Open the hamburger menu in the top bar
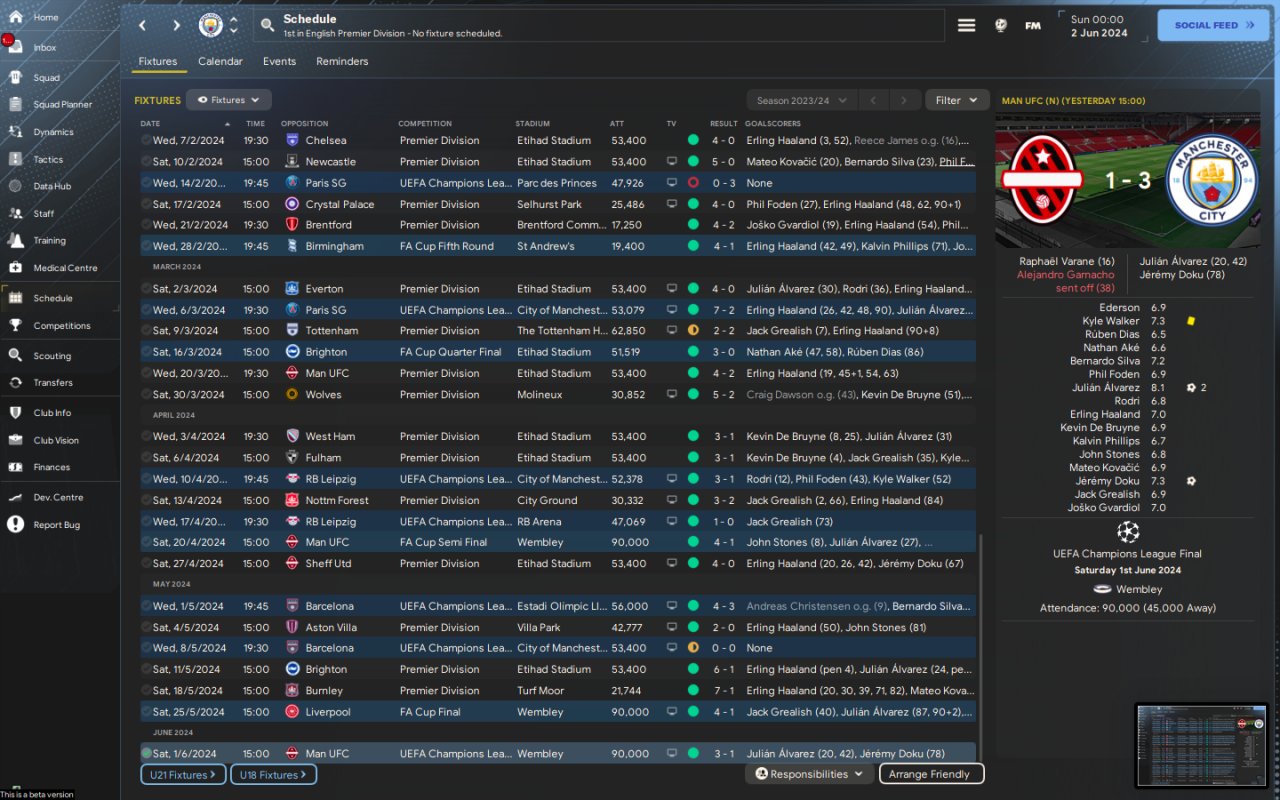 pos(966,25)
